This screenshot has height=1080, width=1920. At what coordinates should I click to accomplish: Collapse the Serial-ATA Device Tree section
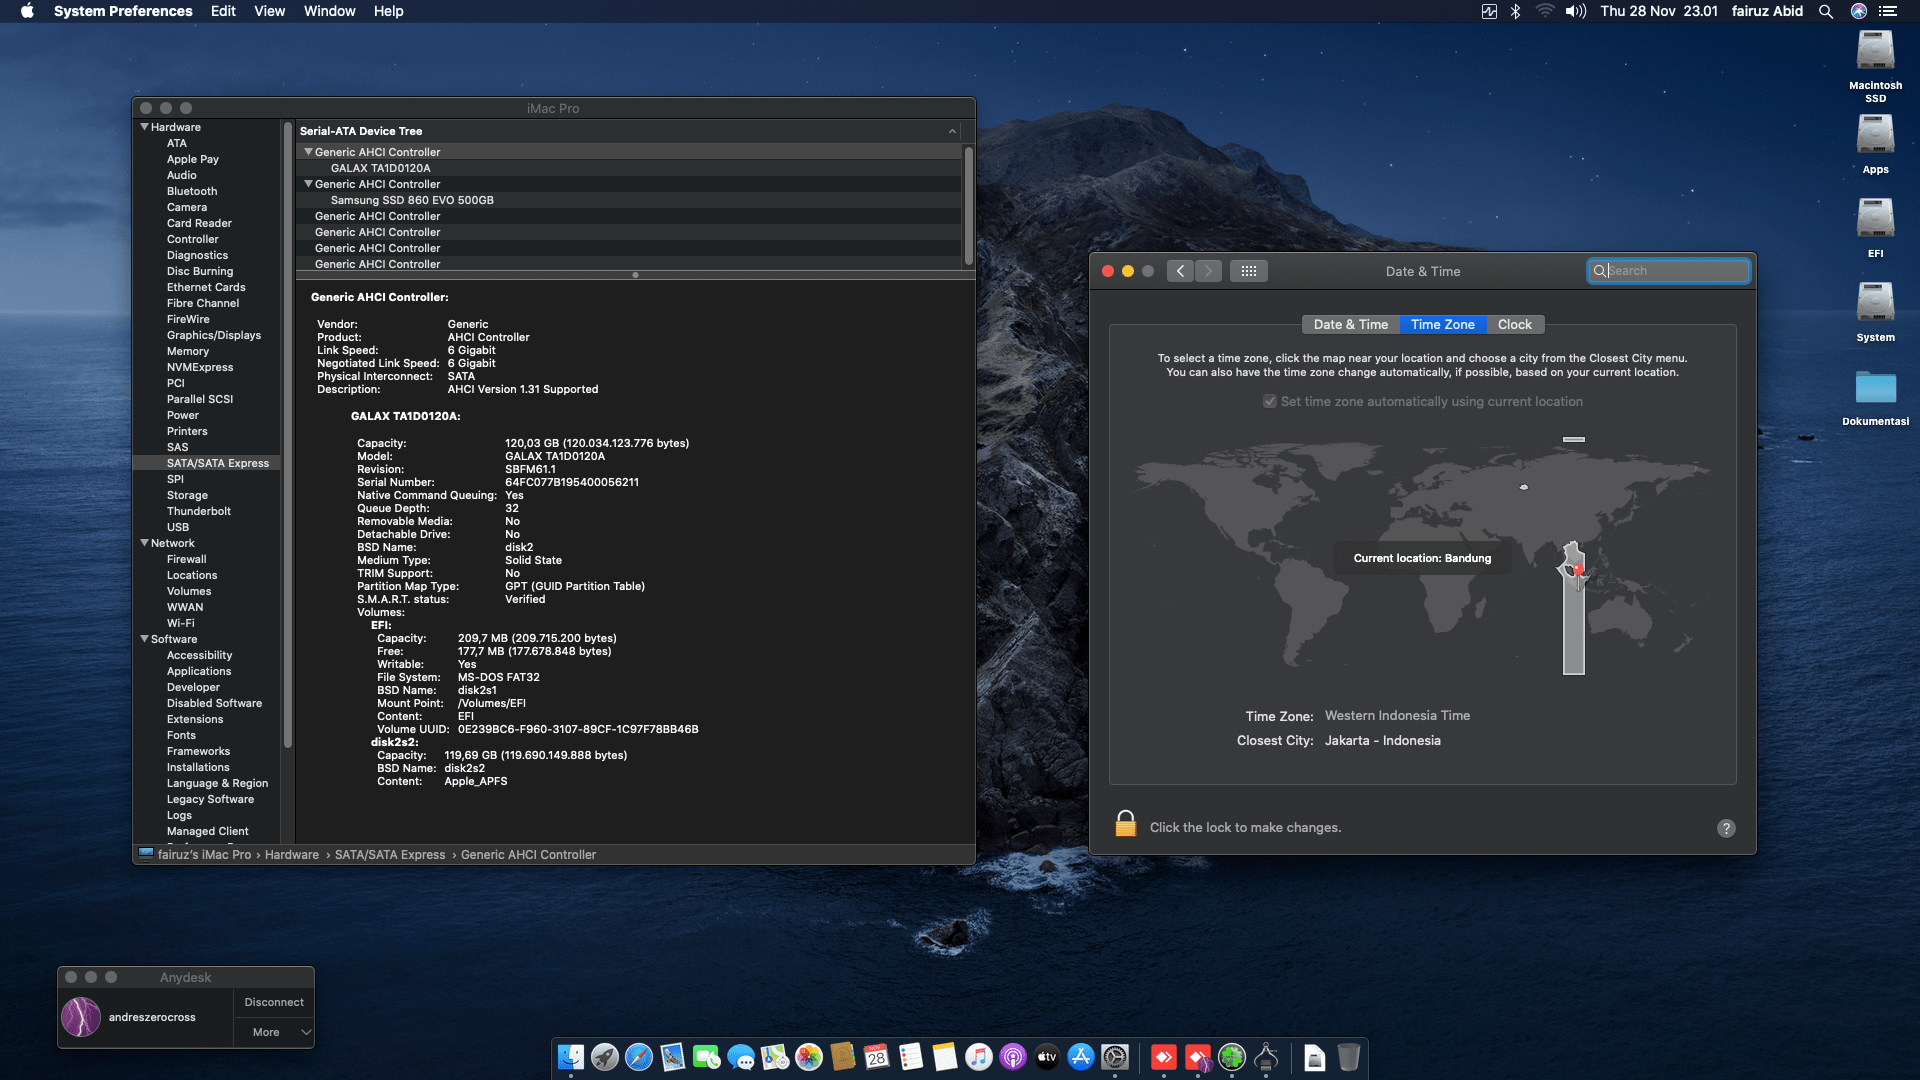click(x=951, y=131)
